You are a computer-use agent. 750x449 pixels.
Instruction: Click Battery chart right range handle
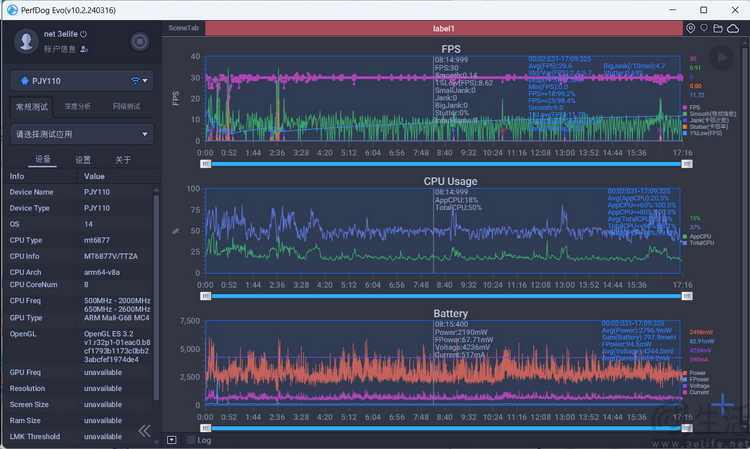pyautogui.click(x=687, y=428)
